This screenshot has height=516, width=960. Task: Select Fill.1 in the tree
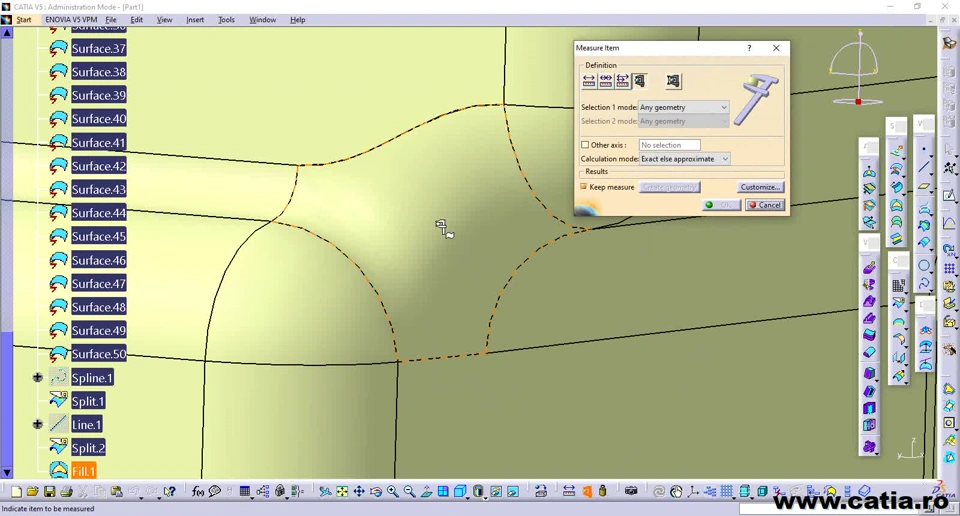(x=83, y=471)
